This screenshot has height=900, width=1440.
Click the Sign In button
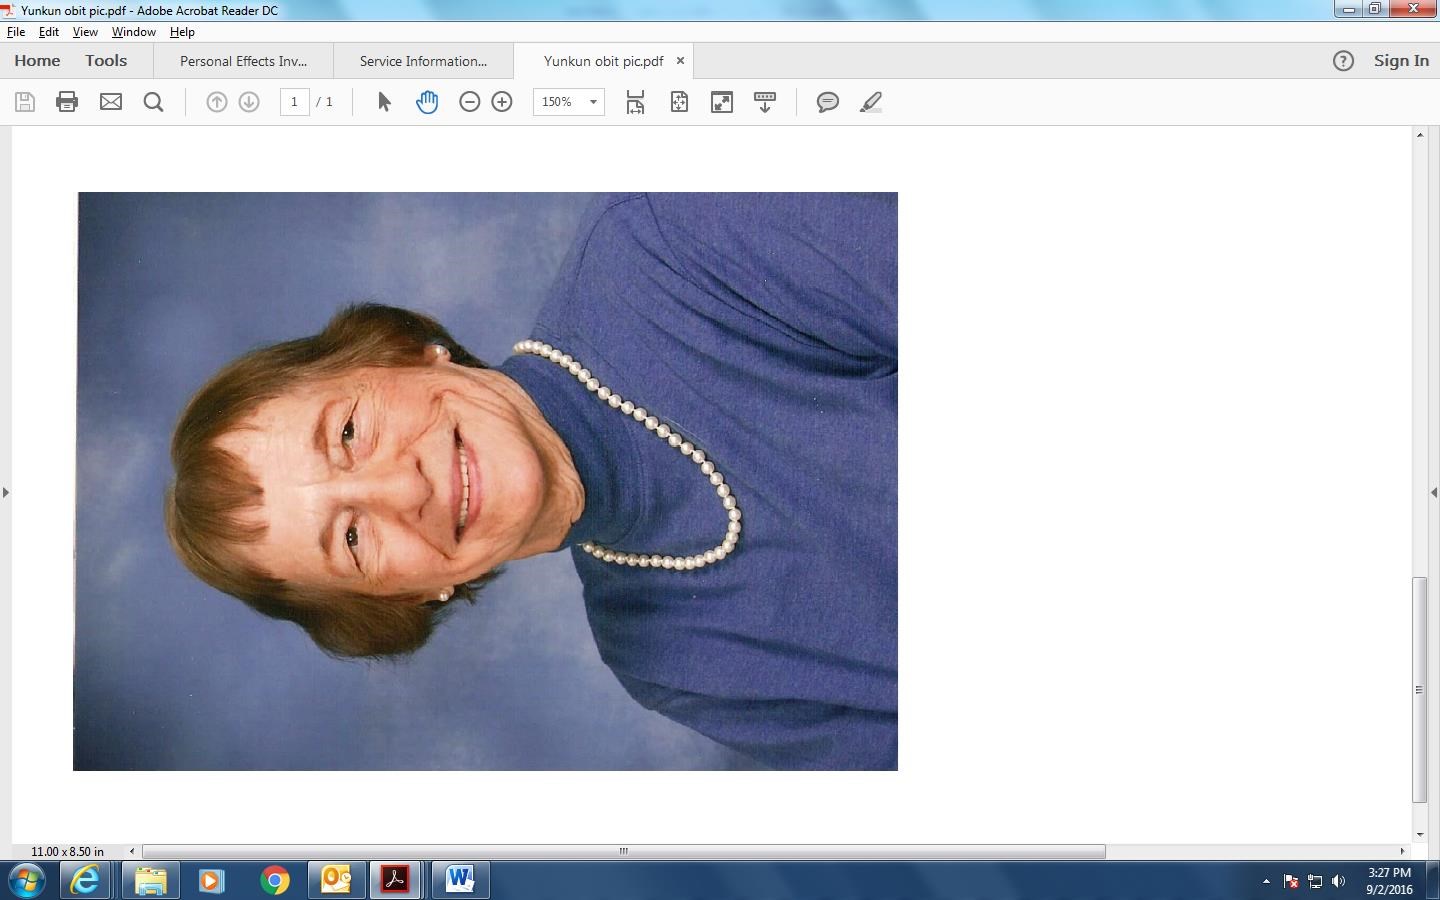click(x=1400, y=61)
